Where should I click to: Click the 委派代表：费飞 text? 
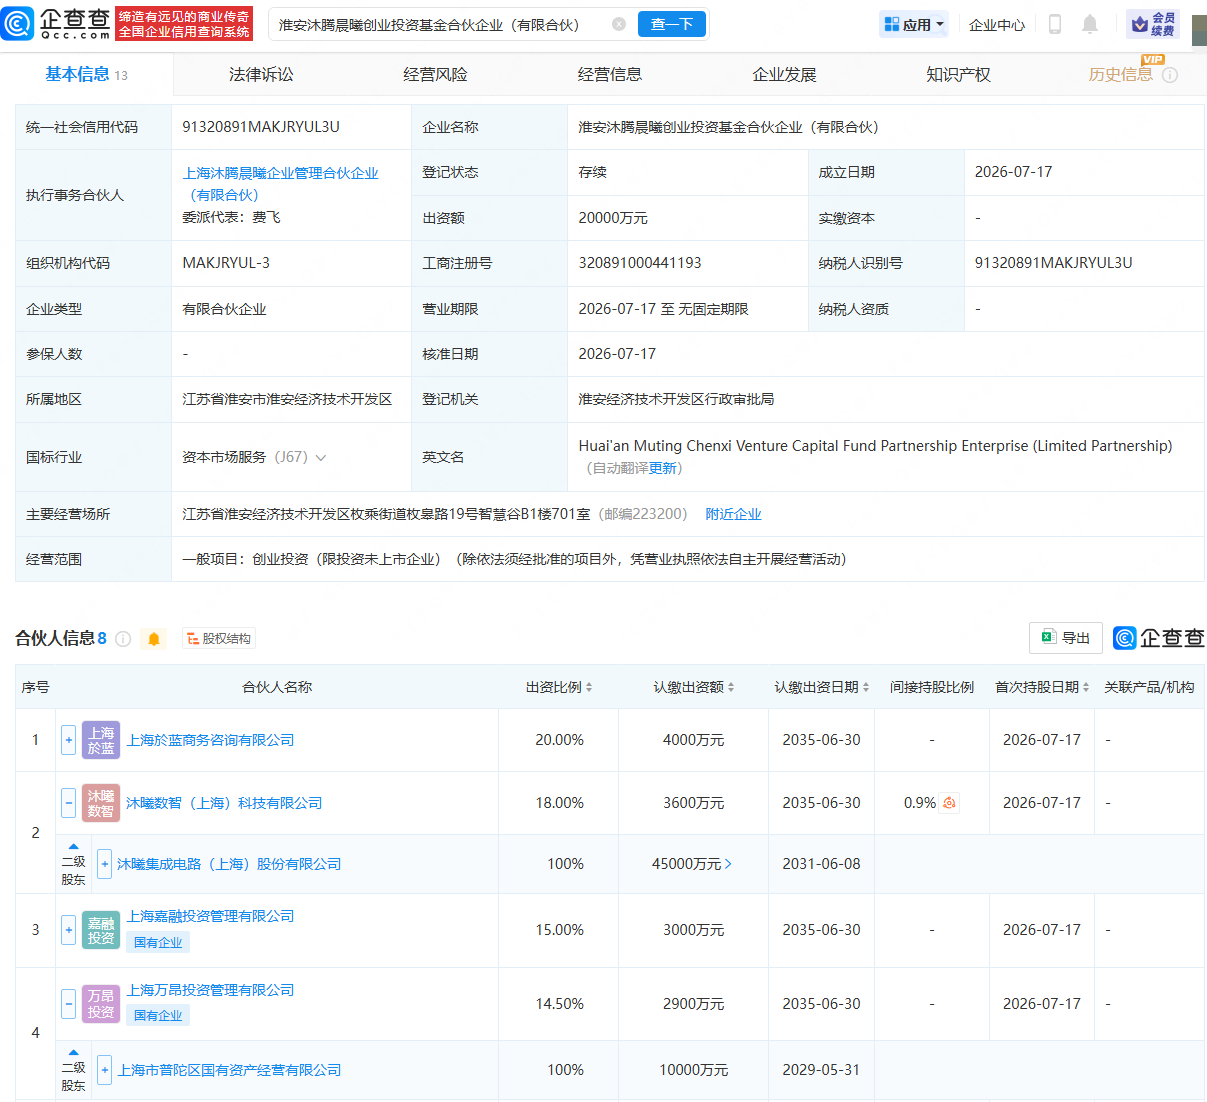(x=231, y=217)
